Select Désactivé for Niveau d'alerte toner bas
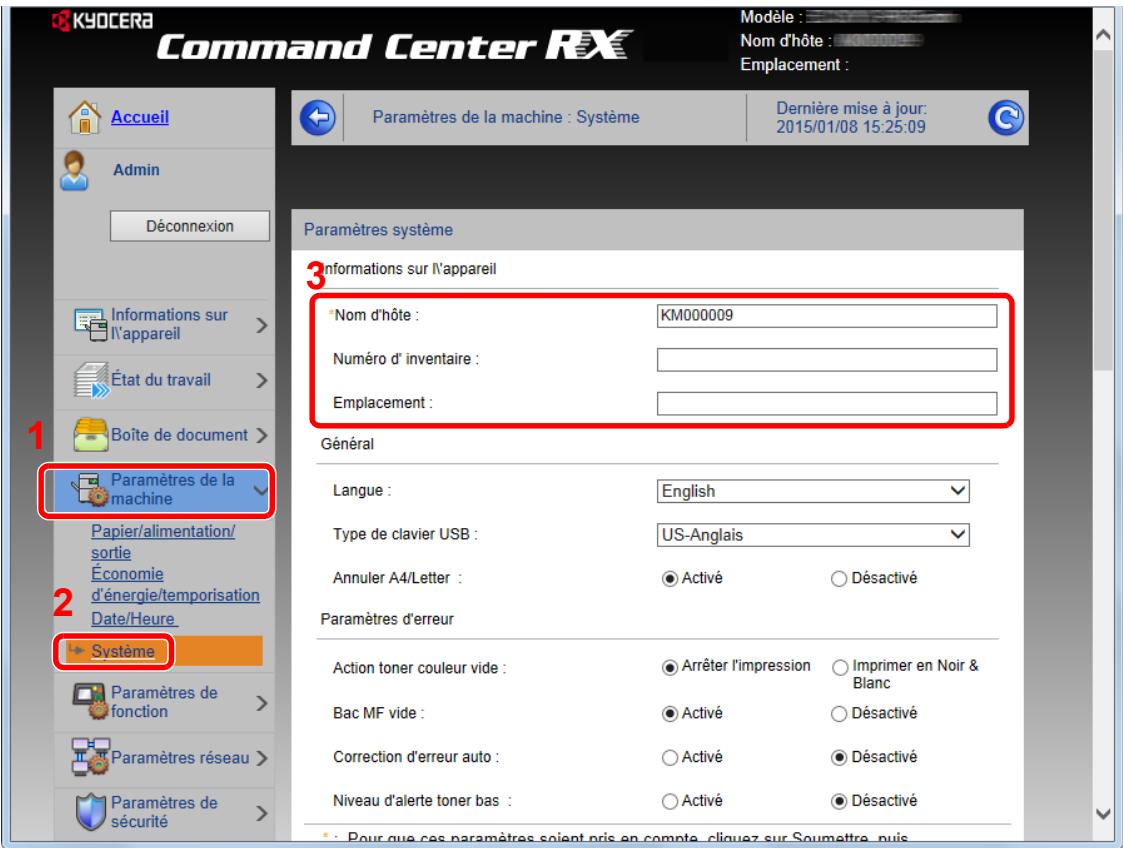 click(x=839, y=801)
